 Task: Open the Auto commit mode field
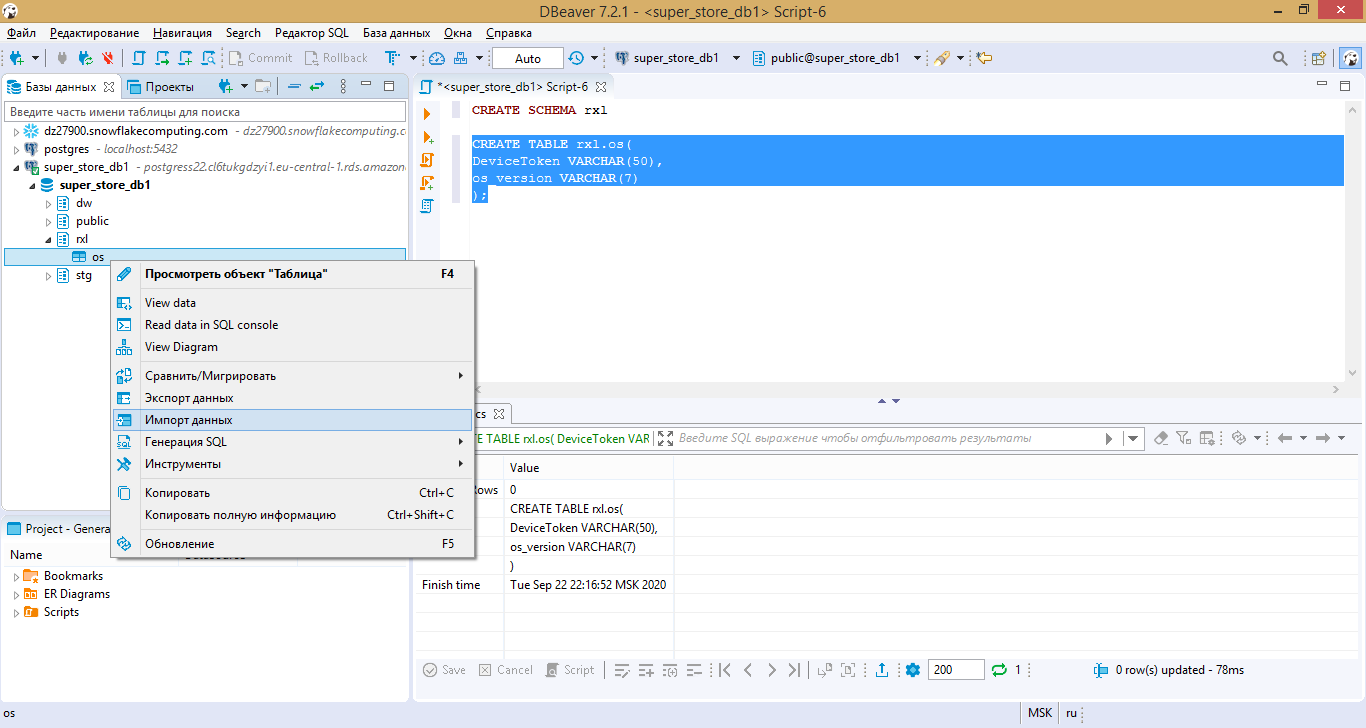coord(528,58)
